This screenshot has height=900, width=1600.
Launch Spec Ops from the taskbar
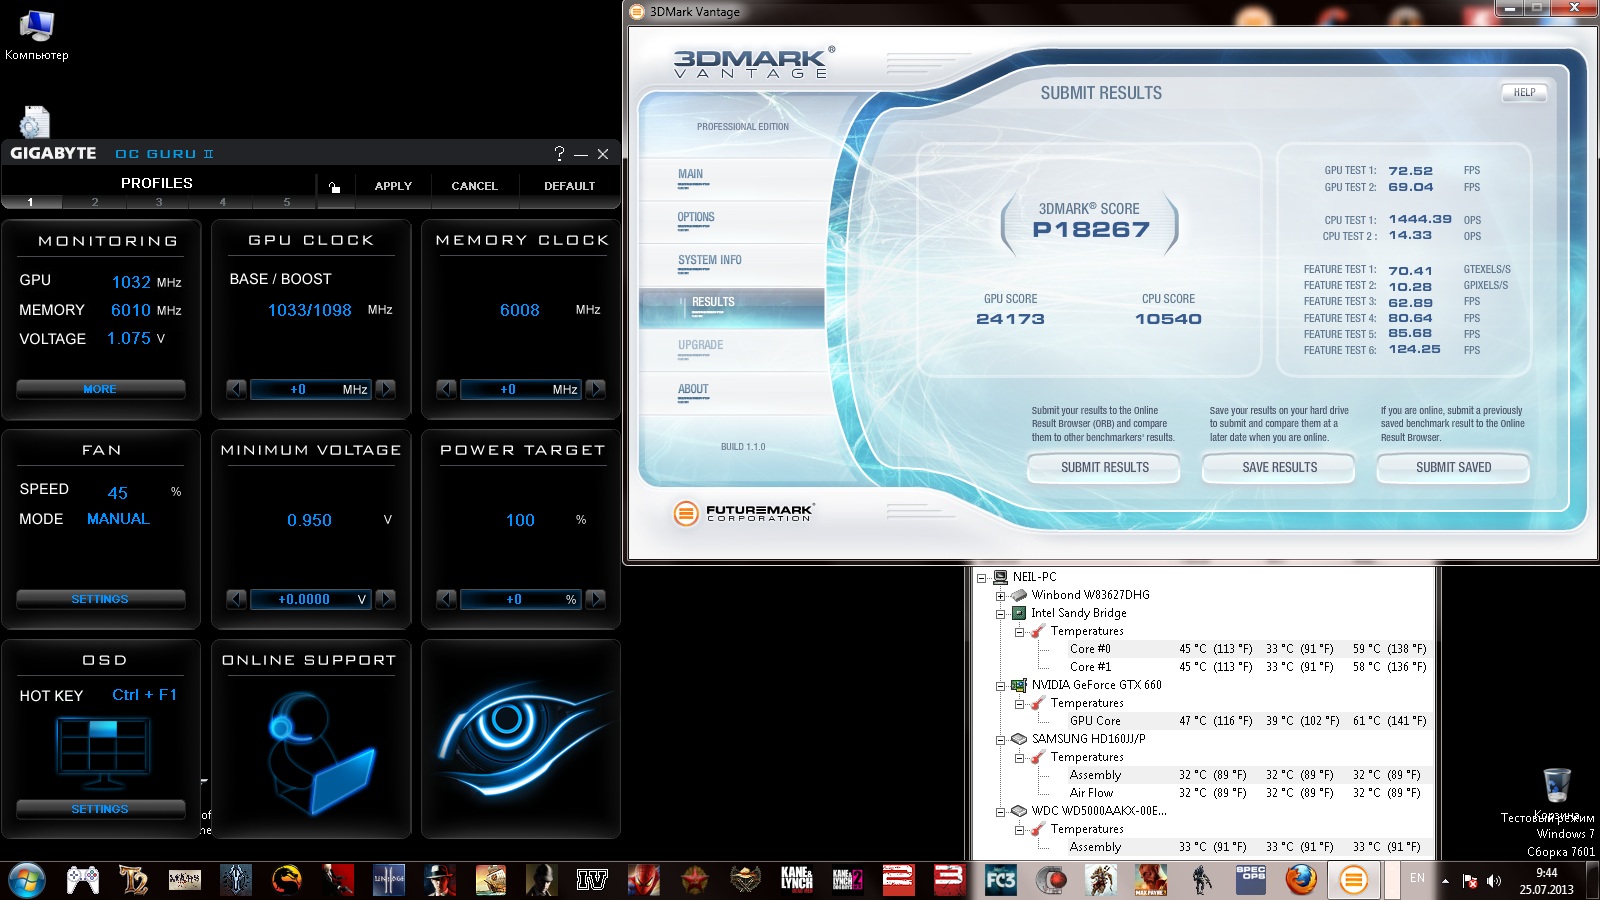[x=1251, y=880]
